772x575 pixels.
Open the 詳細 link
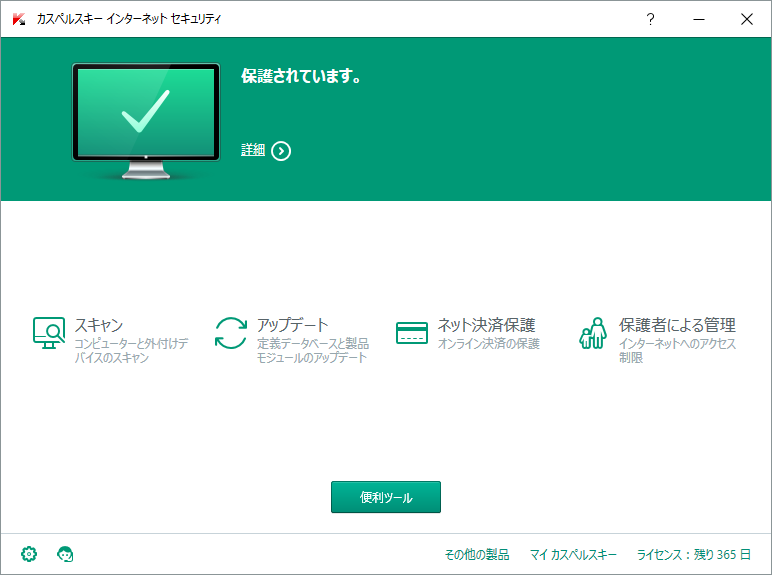click(x=253, y=150)
